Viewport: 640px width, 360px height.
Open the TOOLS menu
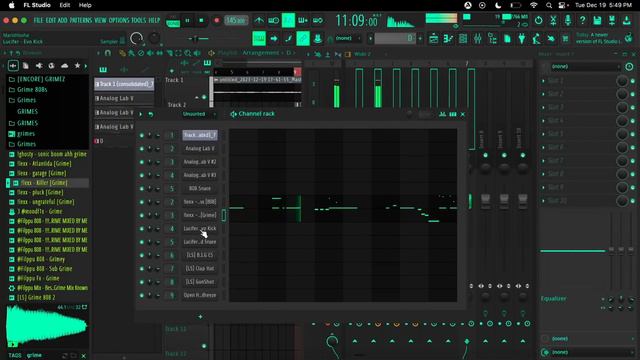tap(138, 20)
